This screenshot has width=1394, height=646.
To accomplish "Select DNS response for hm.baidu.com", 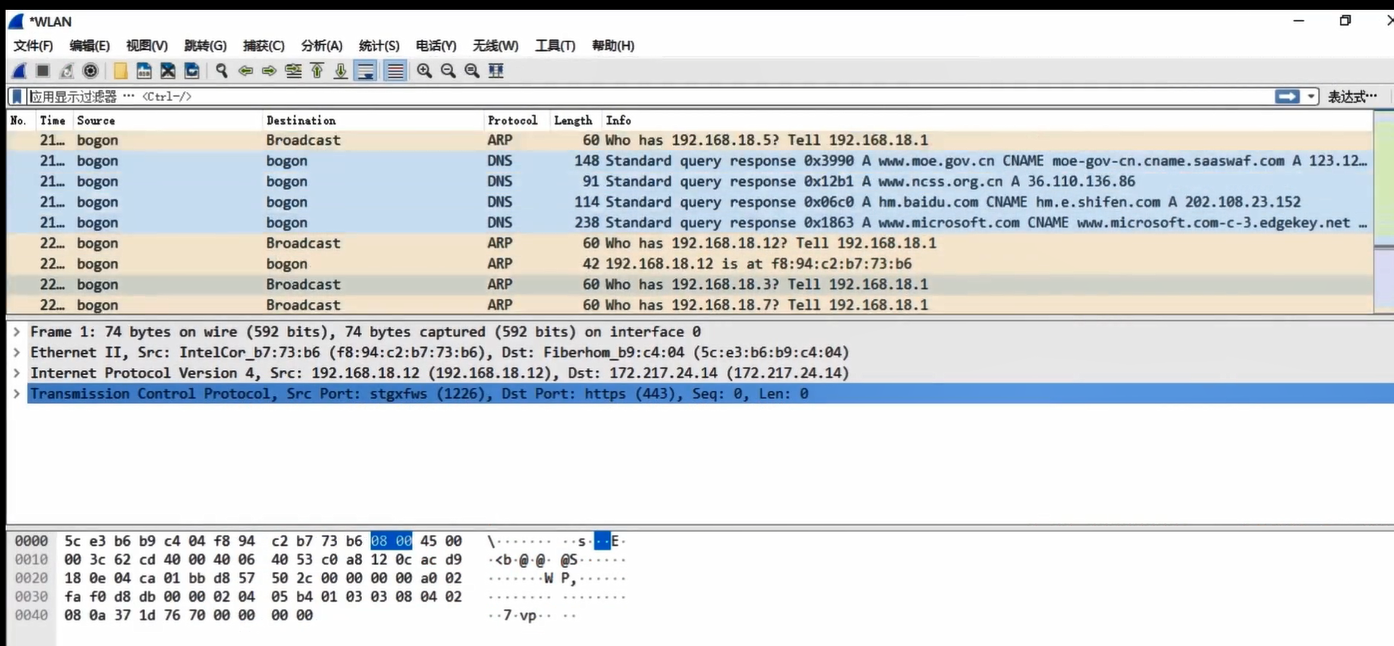I will click(690, 202).
